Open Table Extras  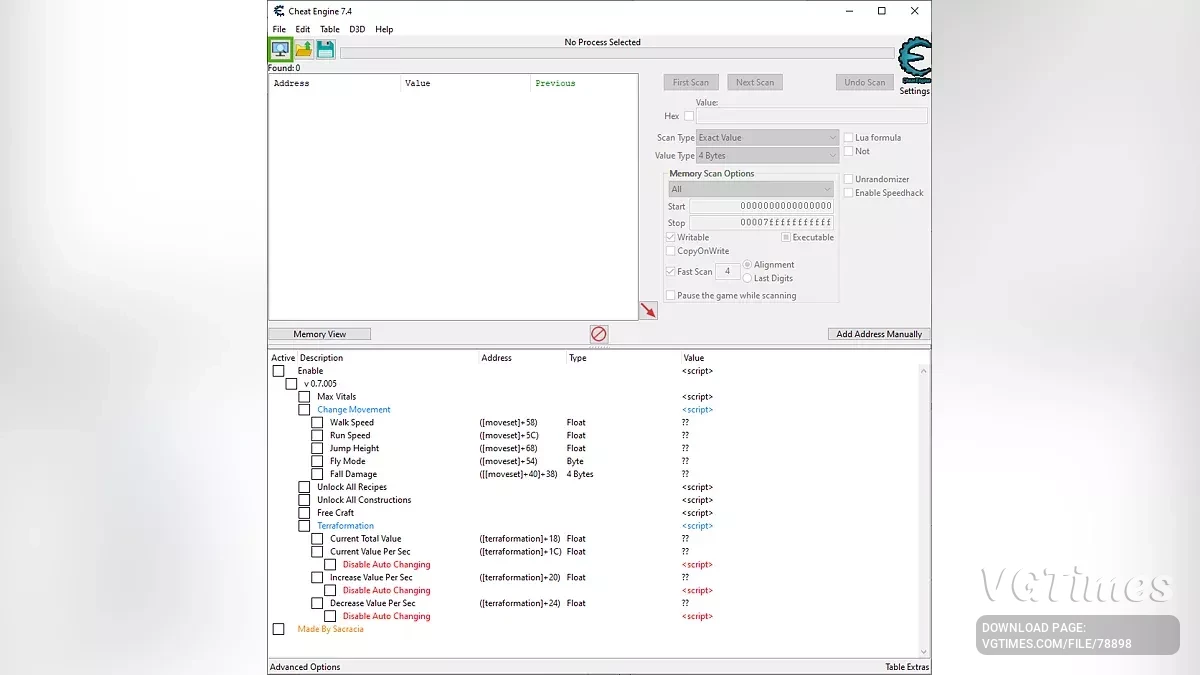907,667
